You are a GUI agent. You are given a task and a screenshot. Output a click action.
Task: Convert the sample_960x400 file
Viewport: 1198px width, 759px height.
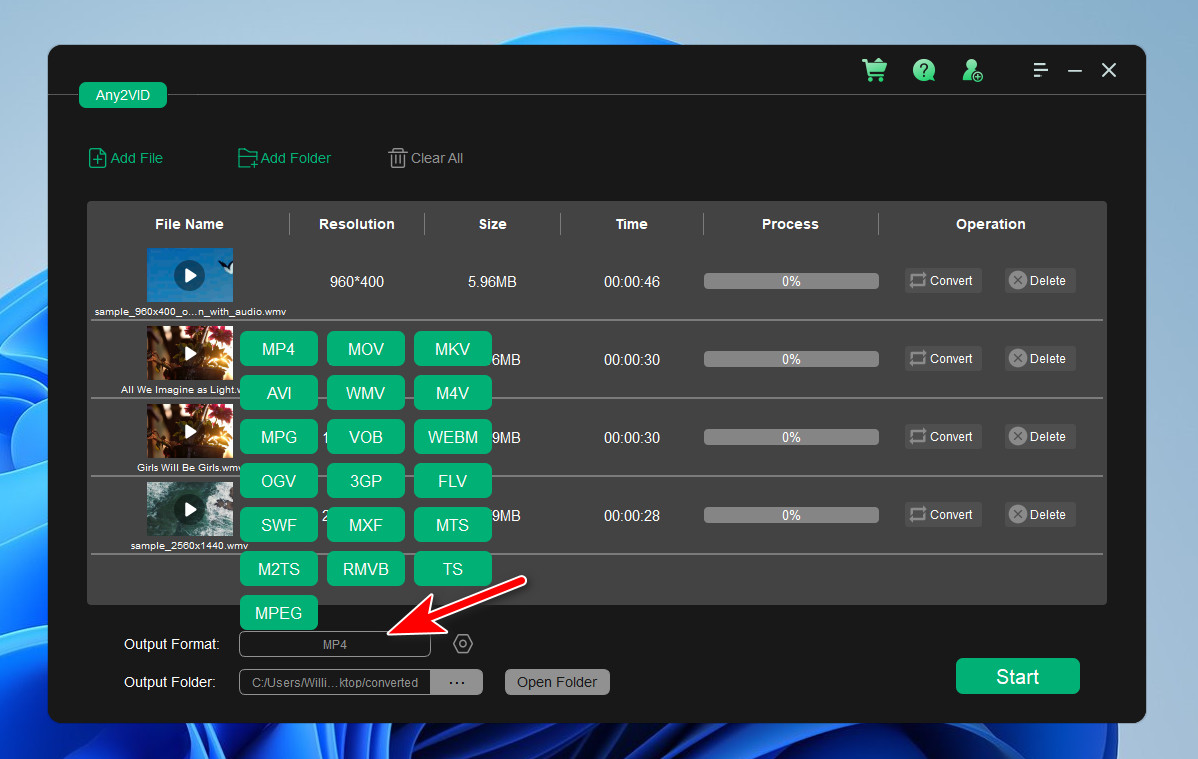click(943, 281)
